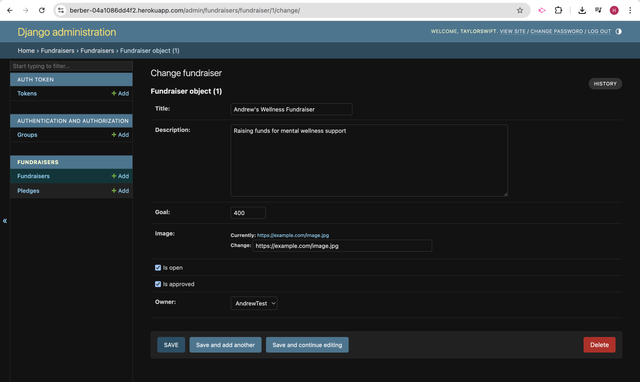Open the History button

pos(605,84)
